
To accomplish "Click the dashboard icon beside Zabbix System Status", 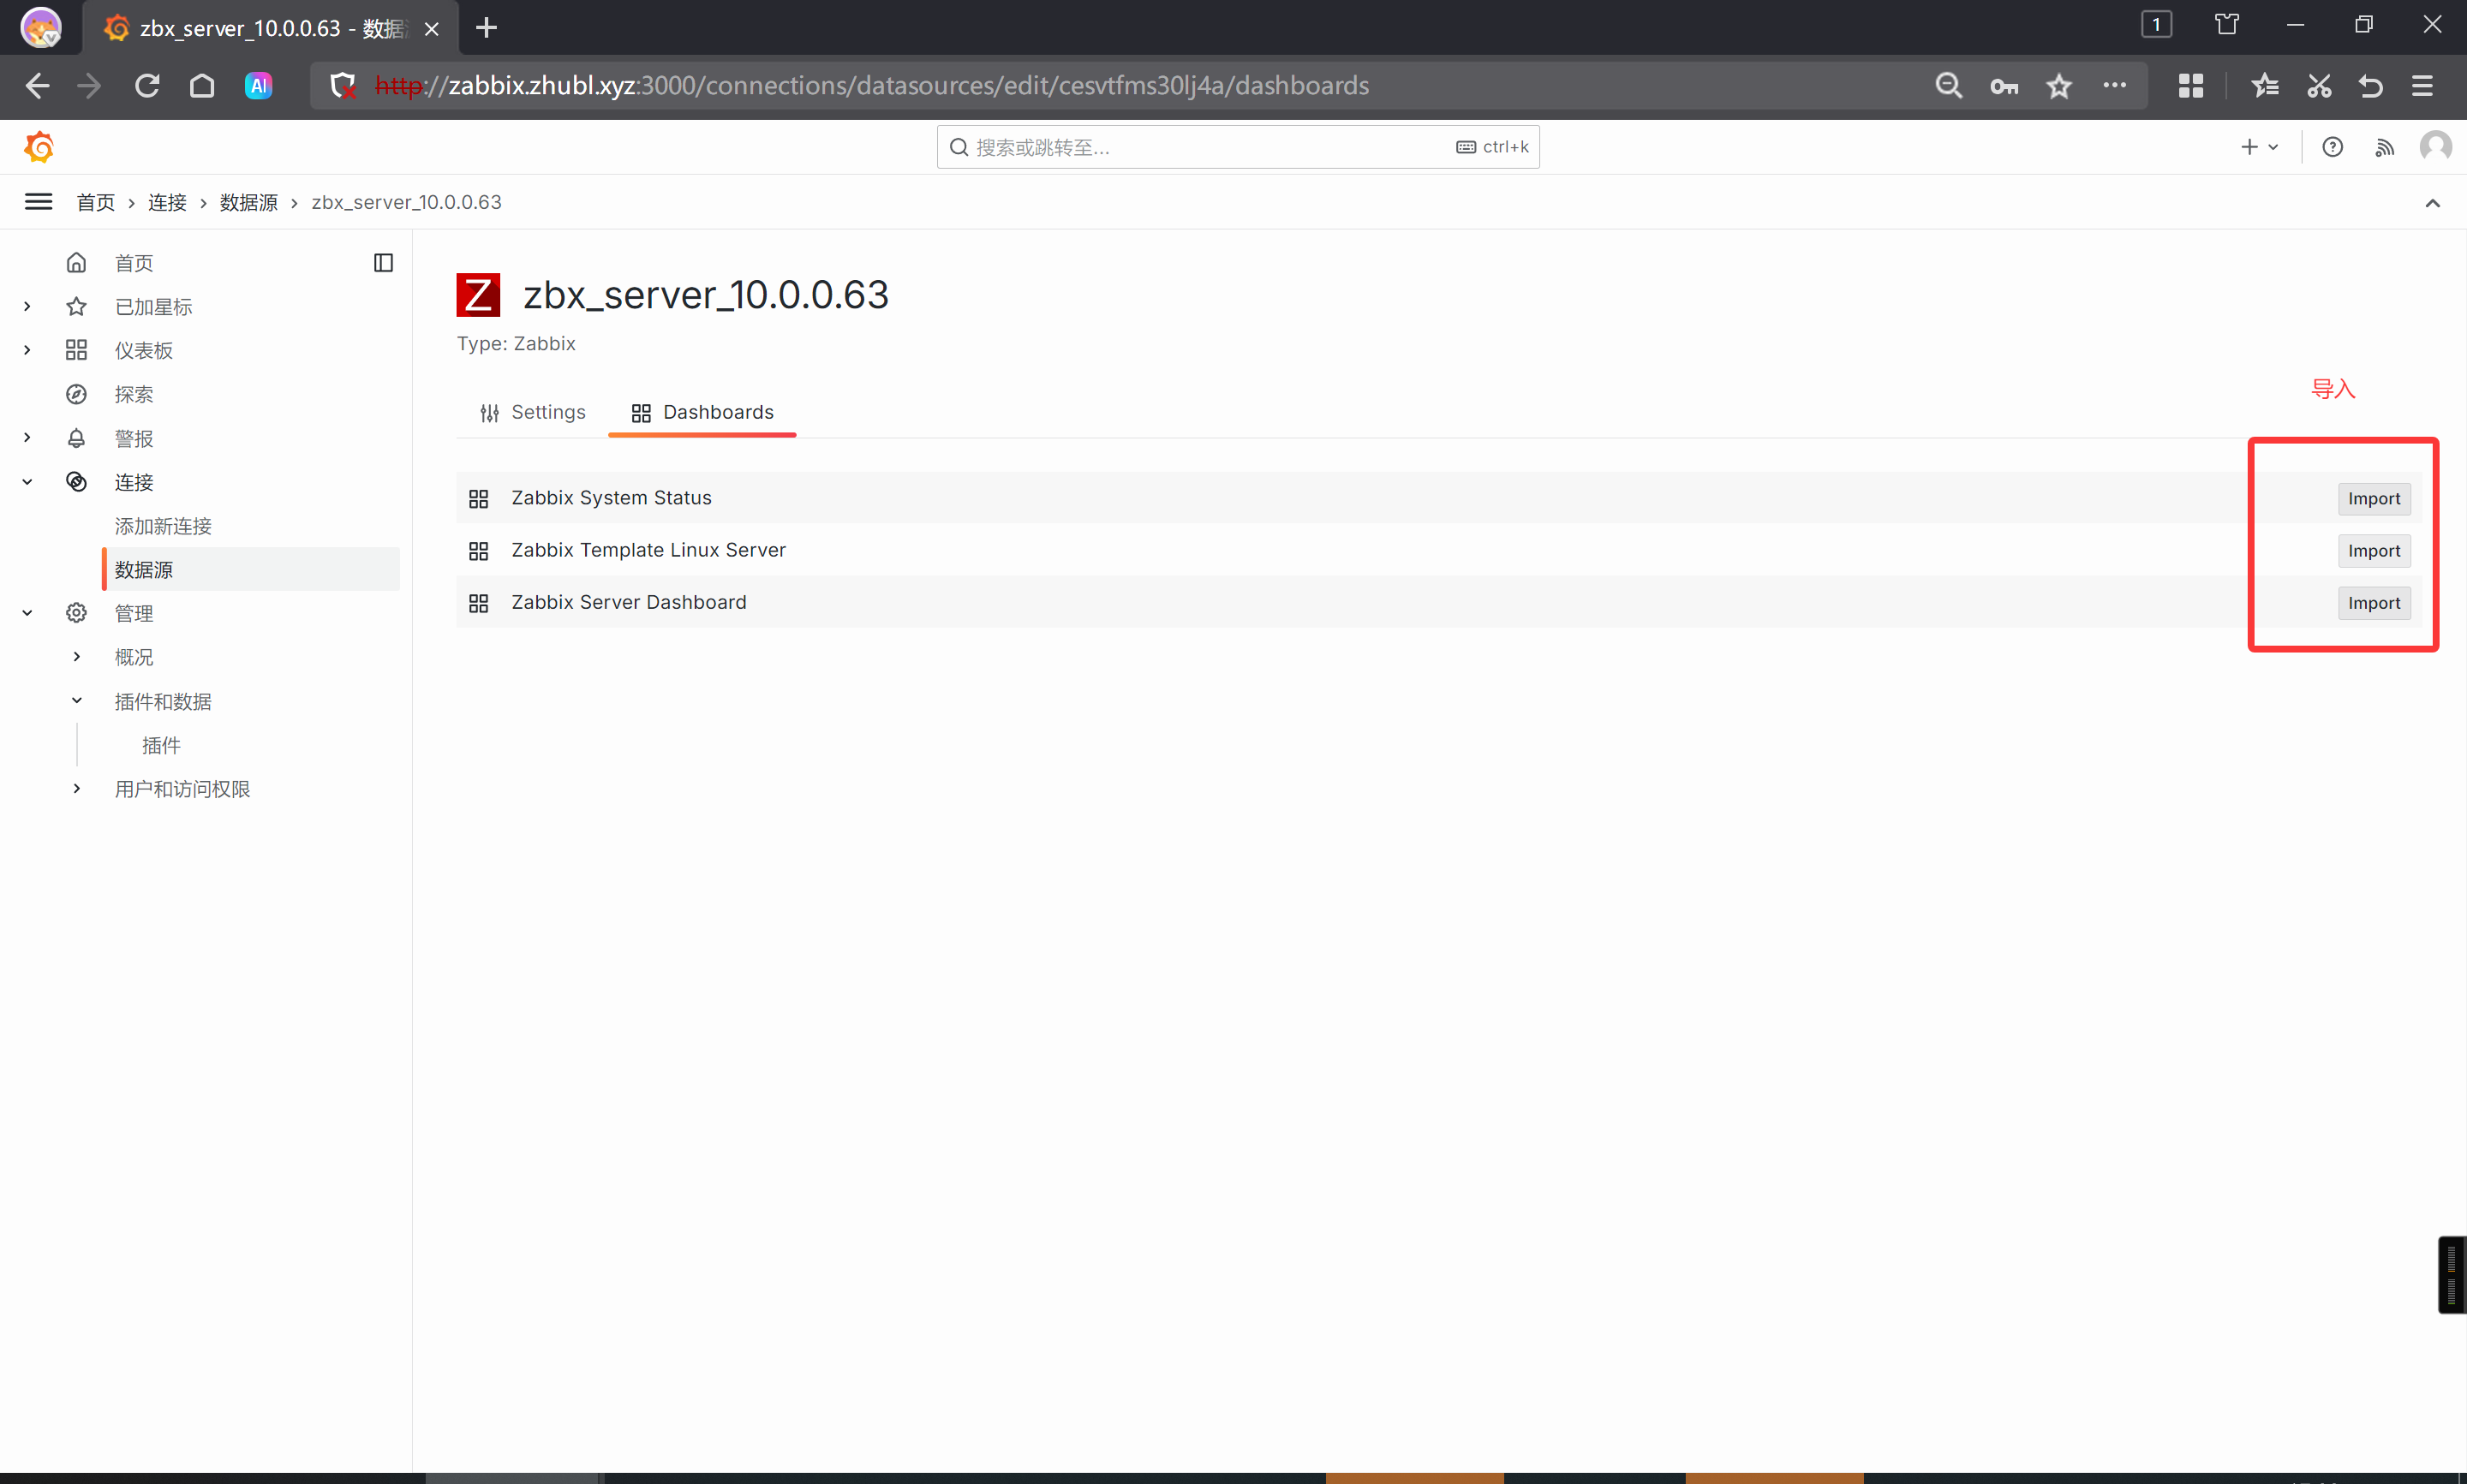I will pyautogui.click(x=478, y=499).
